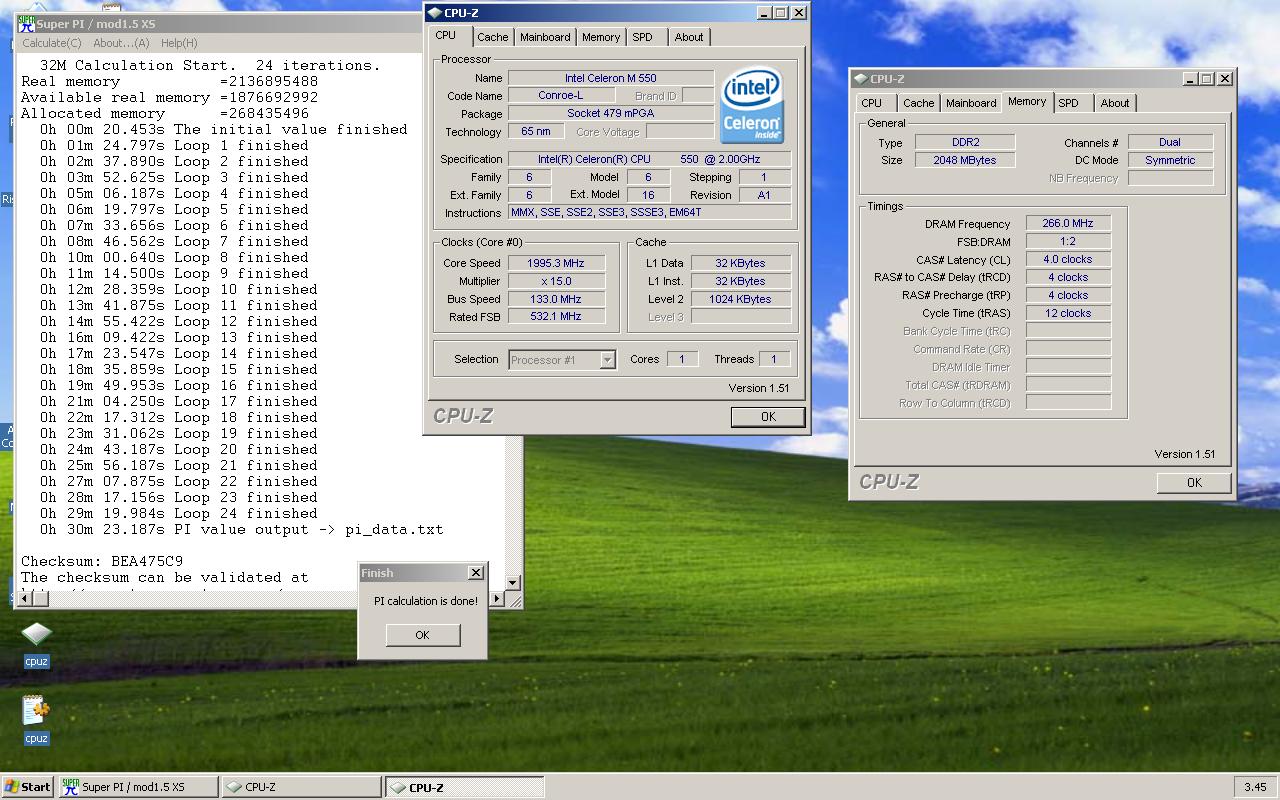Switch to SPD tab in Memory window
1280x800 pixels.
click(x=1069, y=103)
